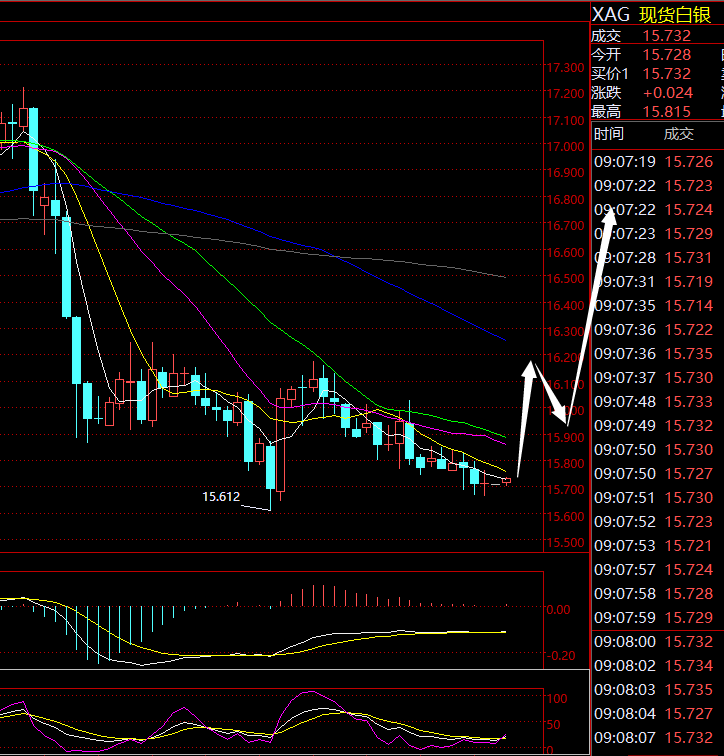The image size is (724, 756).
Task: Click the 50 level on oscillator axis
Action: tap(554, 725)
